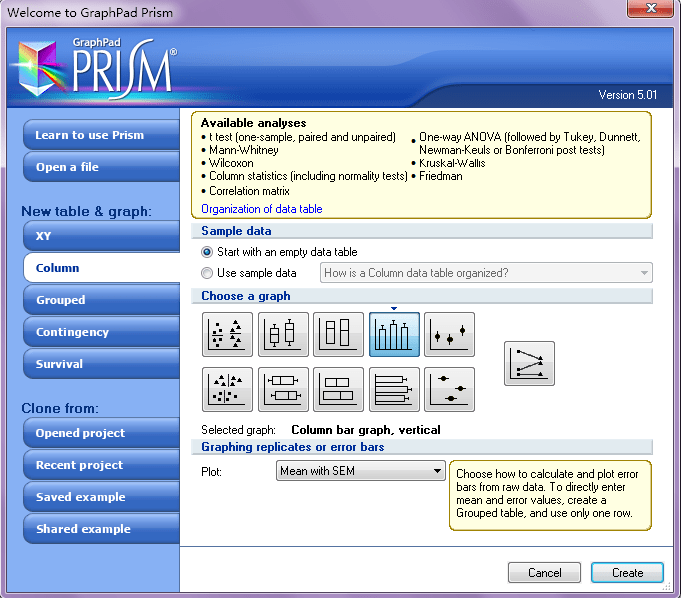Pick the floating bars vertical graph icon
The image size is (681, 598).
click(x=338, y=334)
